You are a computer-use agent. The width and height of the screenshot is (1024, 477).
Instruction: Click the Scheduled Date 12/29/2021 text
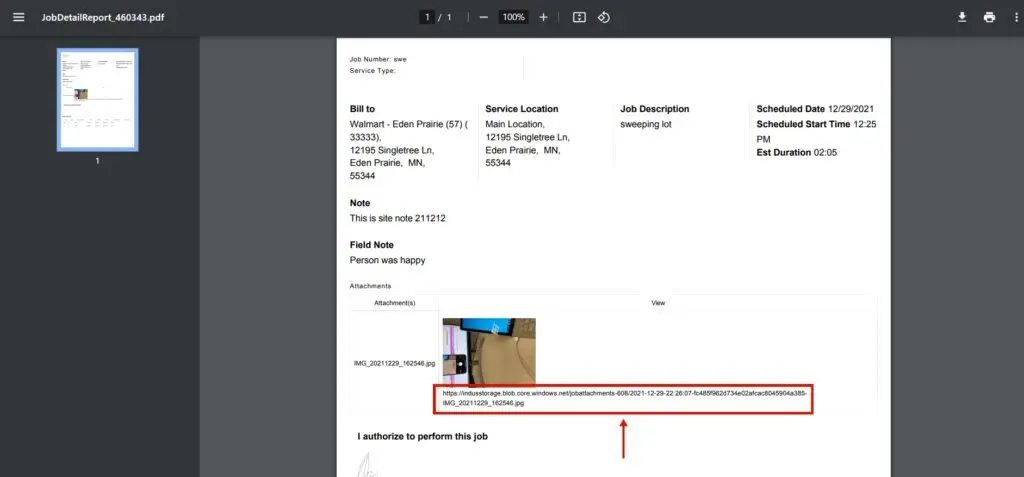tap(815, 109)
